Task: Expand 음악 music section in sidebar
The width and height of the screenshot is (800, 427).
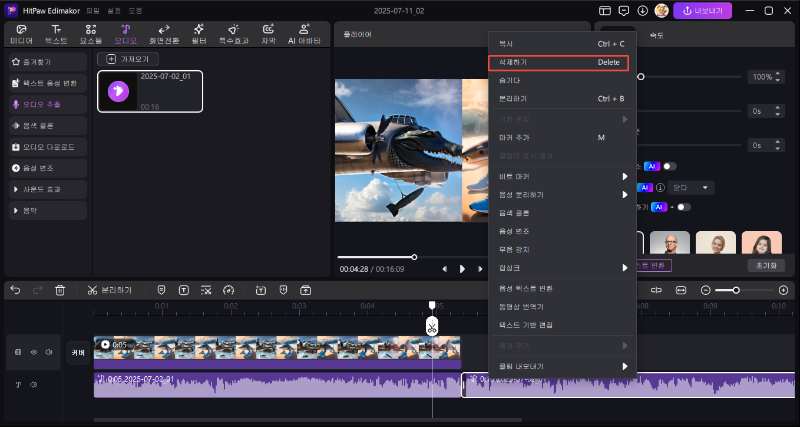Action: click(x=48, y=210)
